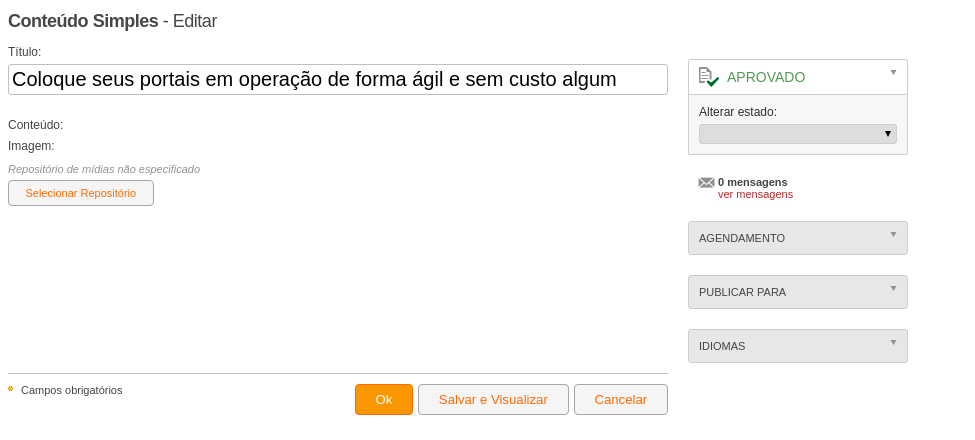Open the Alterar estado dropdown
Viewport: 975px width, 440px height.
(x=798, y=134)
